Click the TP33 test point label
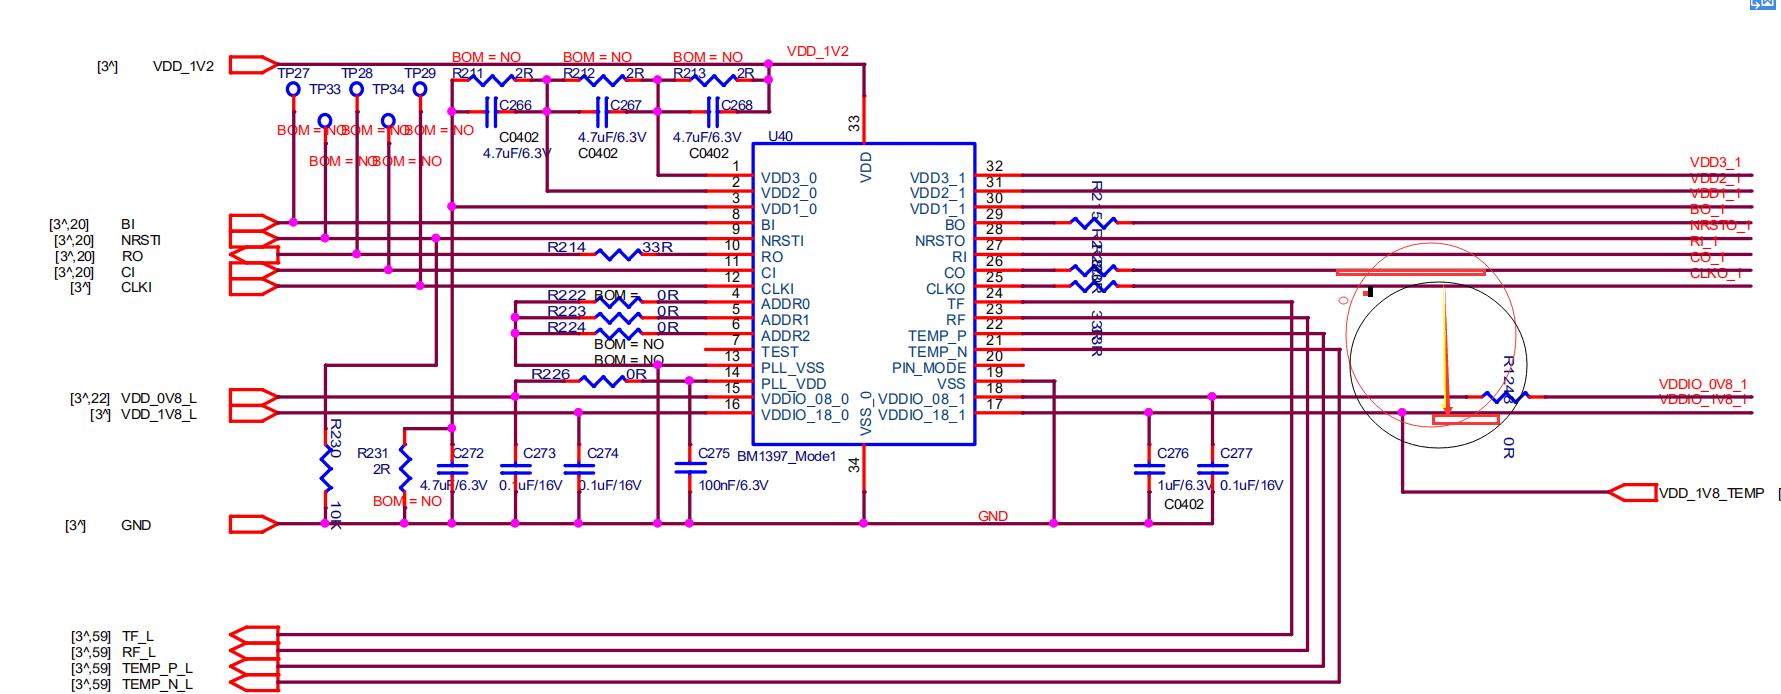The width and height of the screenshot is (1781, 694). [x=325, y=89]
